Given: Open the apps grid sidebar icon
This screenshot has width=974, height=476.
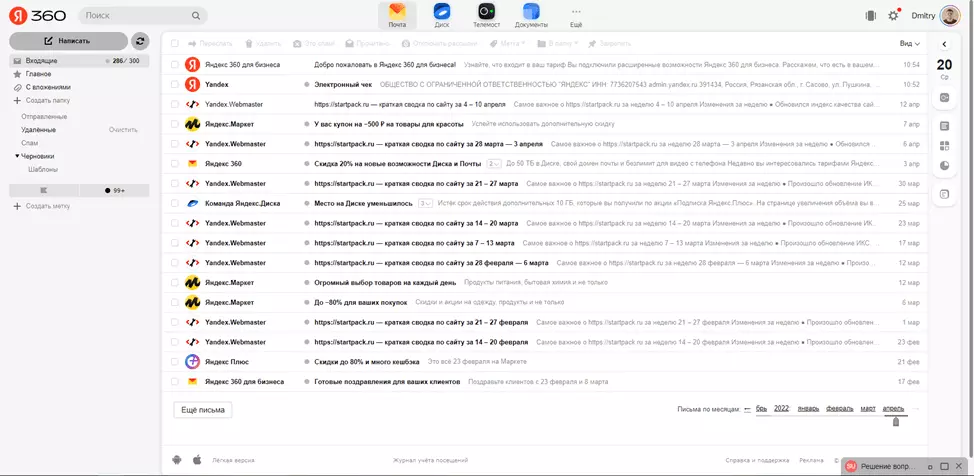Looking at the screenshot, I should [944, 146].
